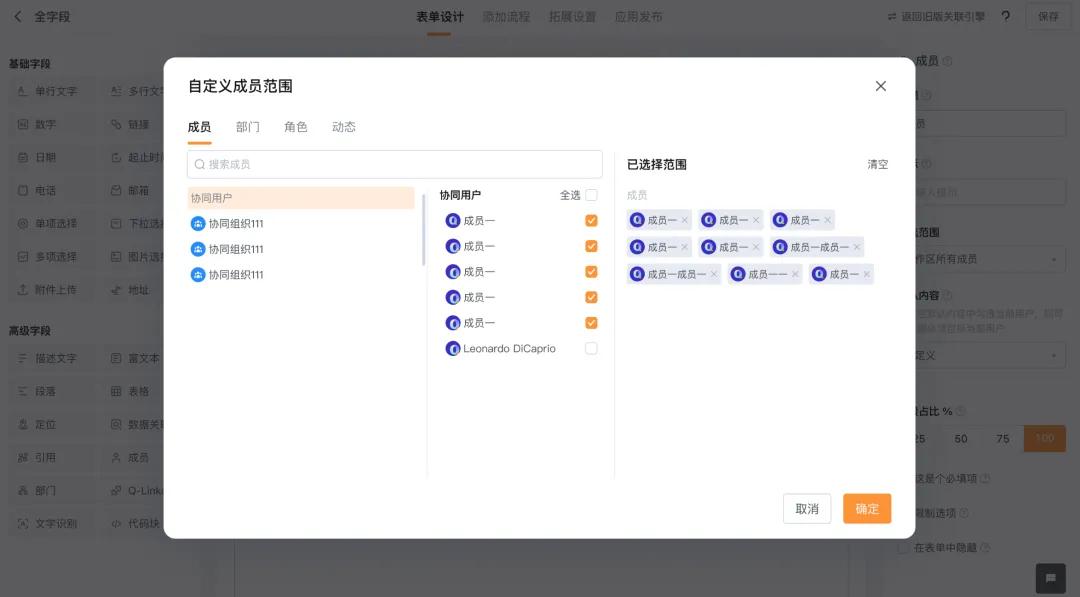Remove the 成员一成员一 chip ending the second row

(856, 247)
